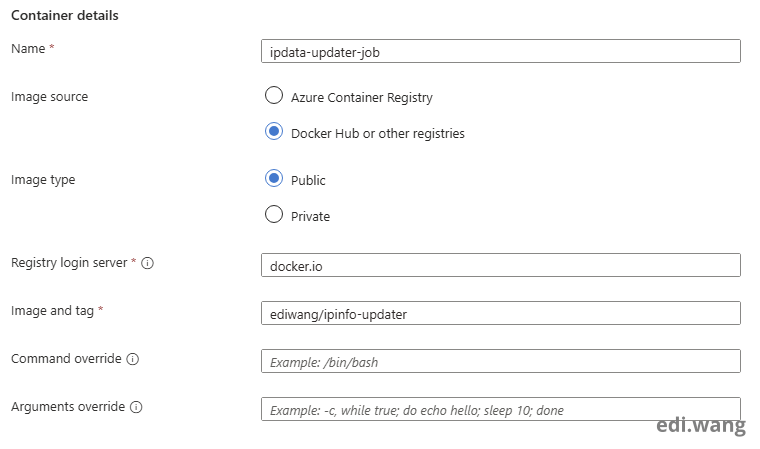Click the Registry login server info icon

[x=147, y=263]
